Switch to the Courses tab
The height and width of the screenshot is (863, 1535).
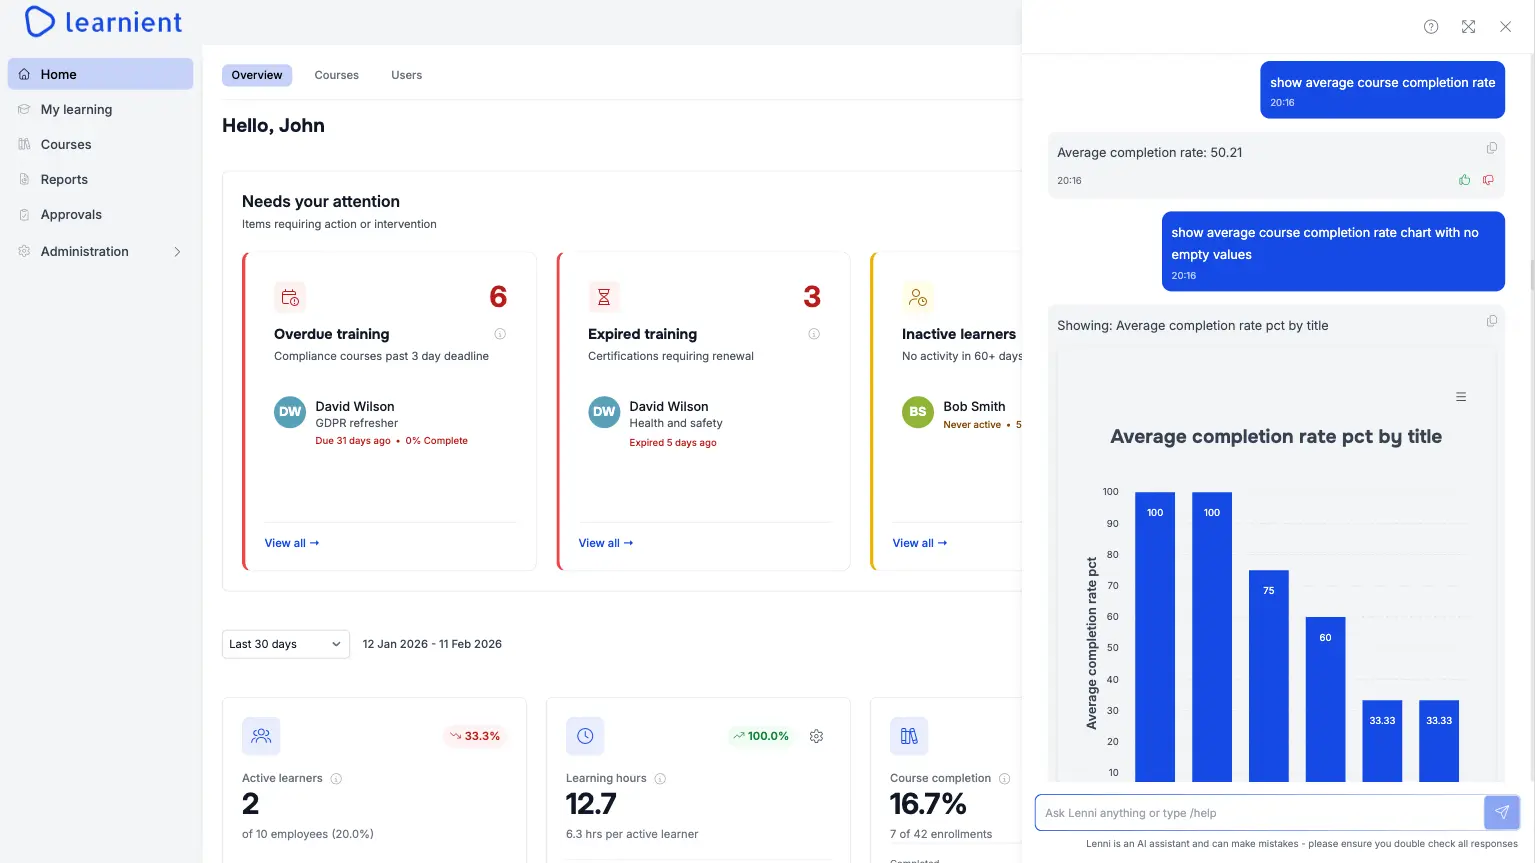click(x=336, y=74)
